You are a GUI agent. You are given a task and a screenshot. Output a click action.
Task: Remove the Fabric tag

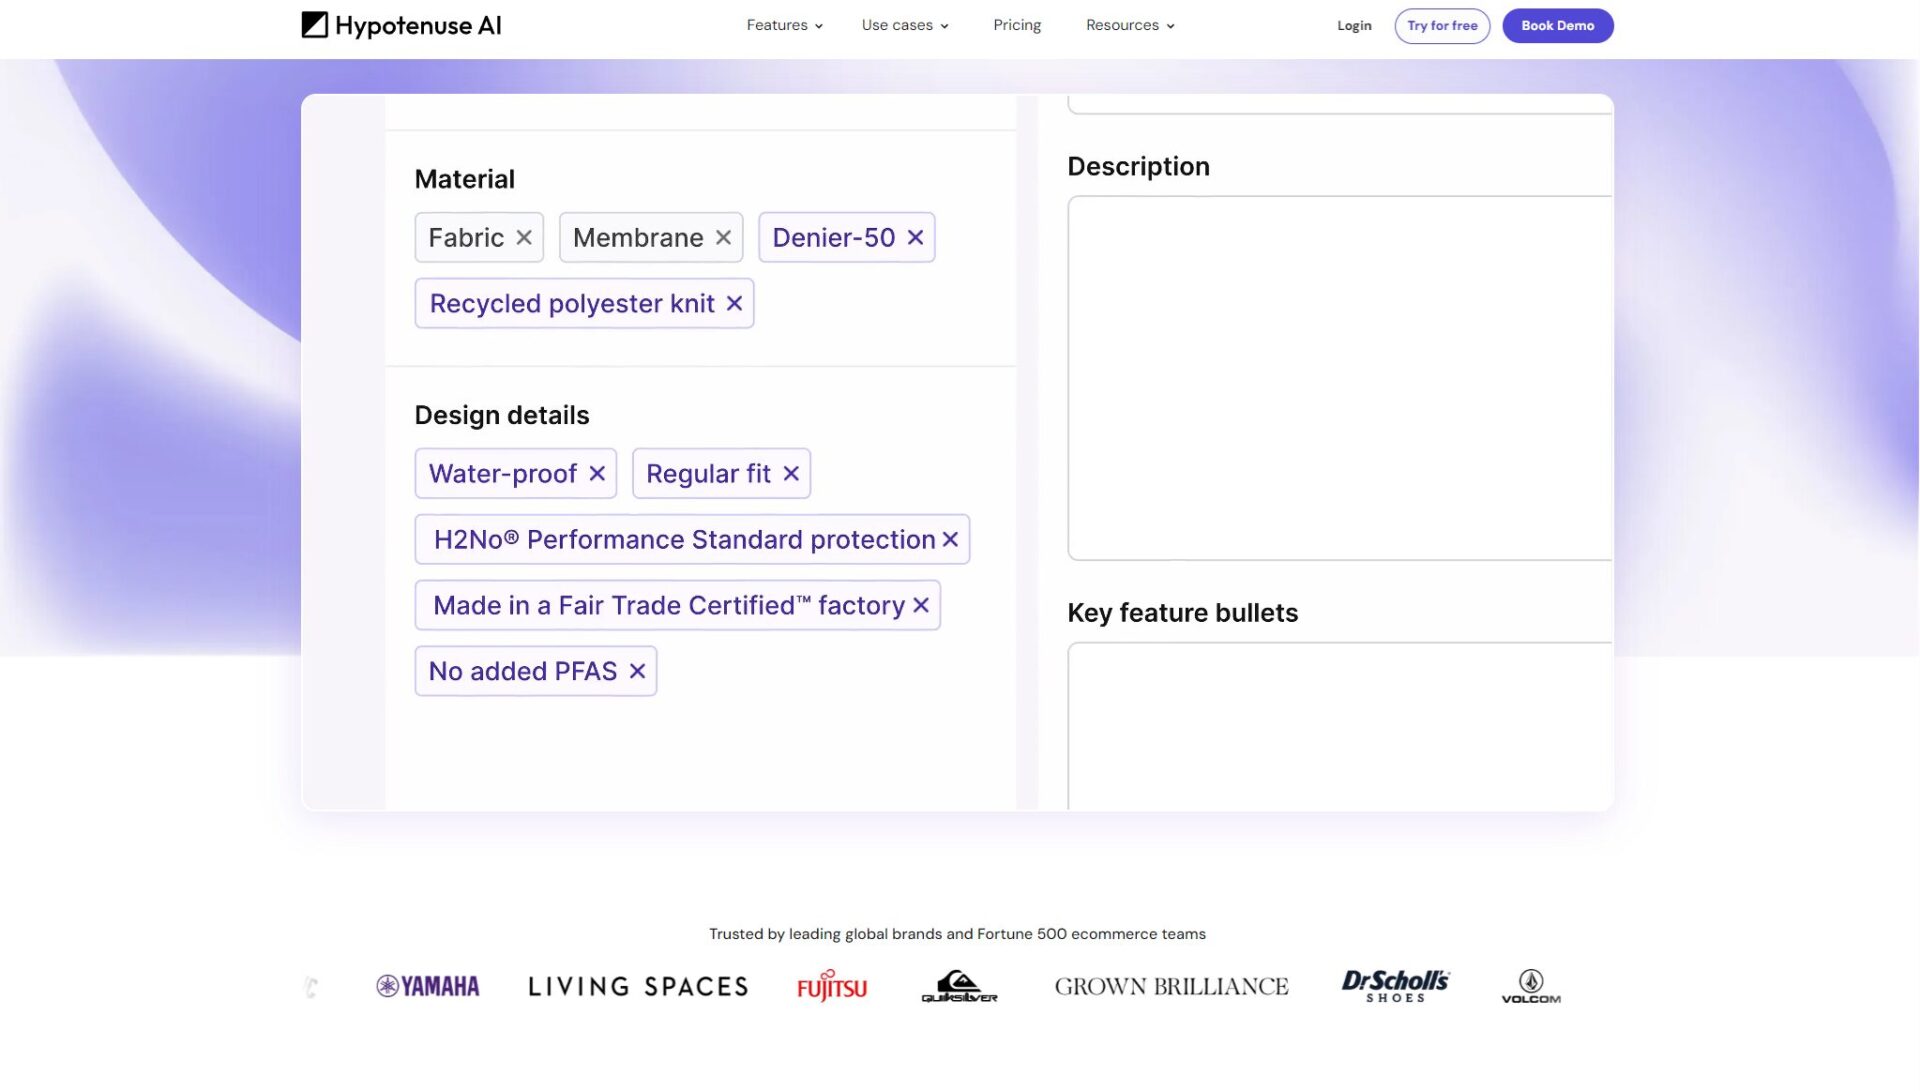(523, 238)
